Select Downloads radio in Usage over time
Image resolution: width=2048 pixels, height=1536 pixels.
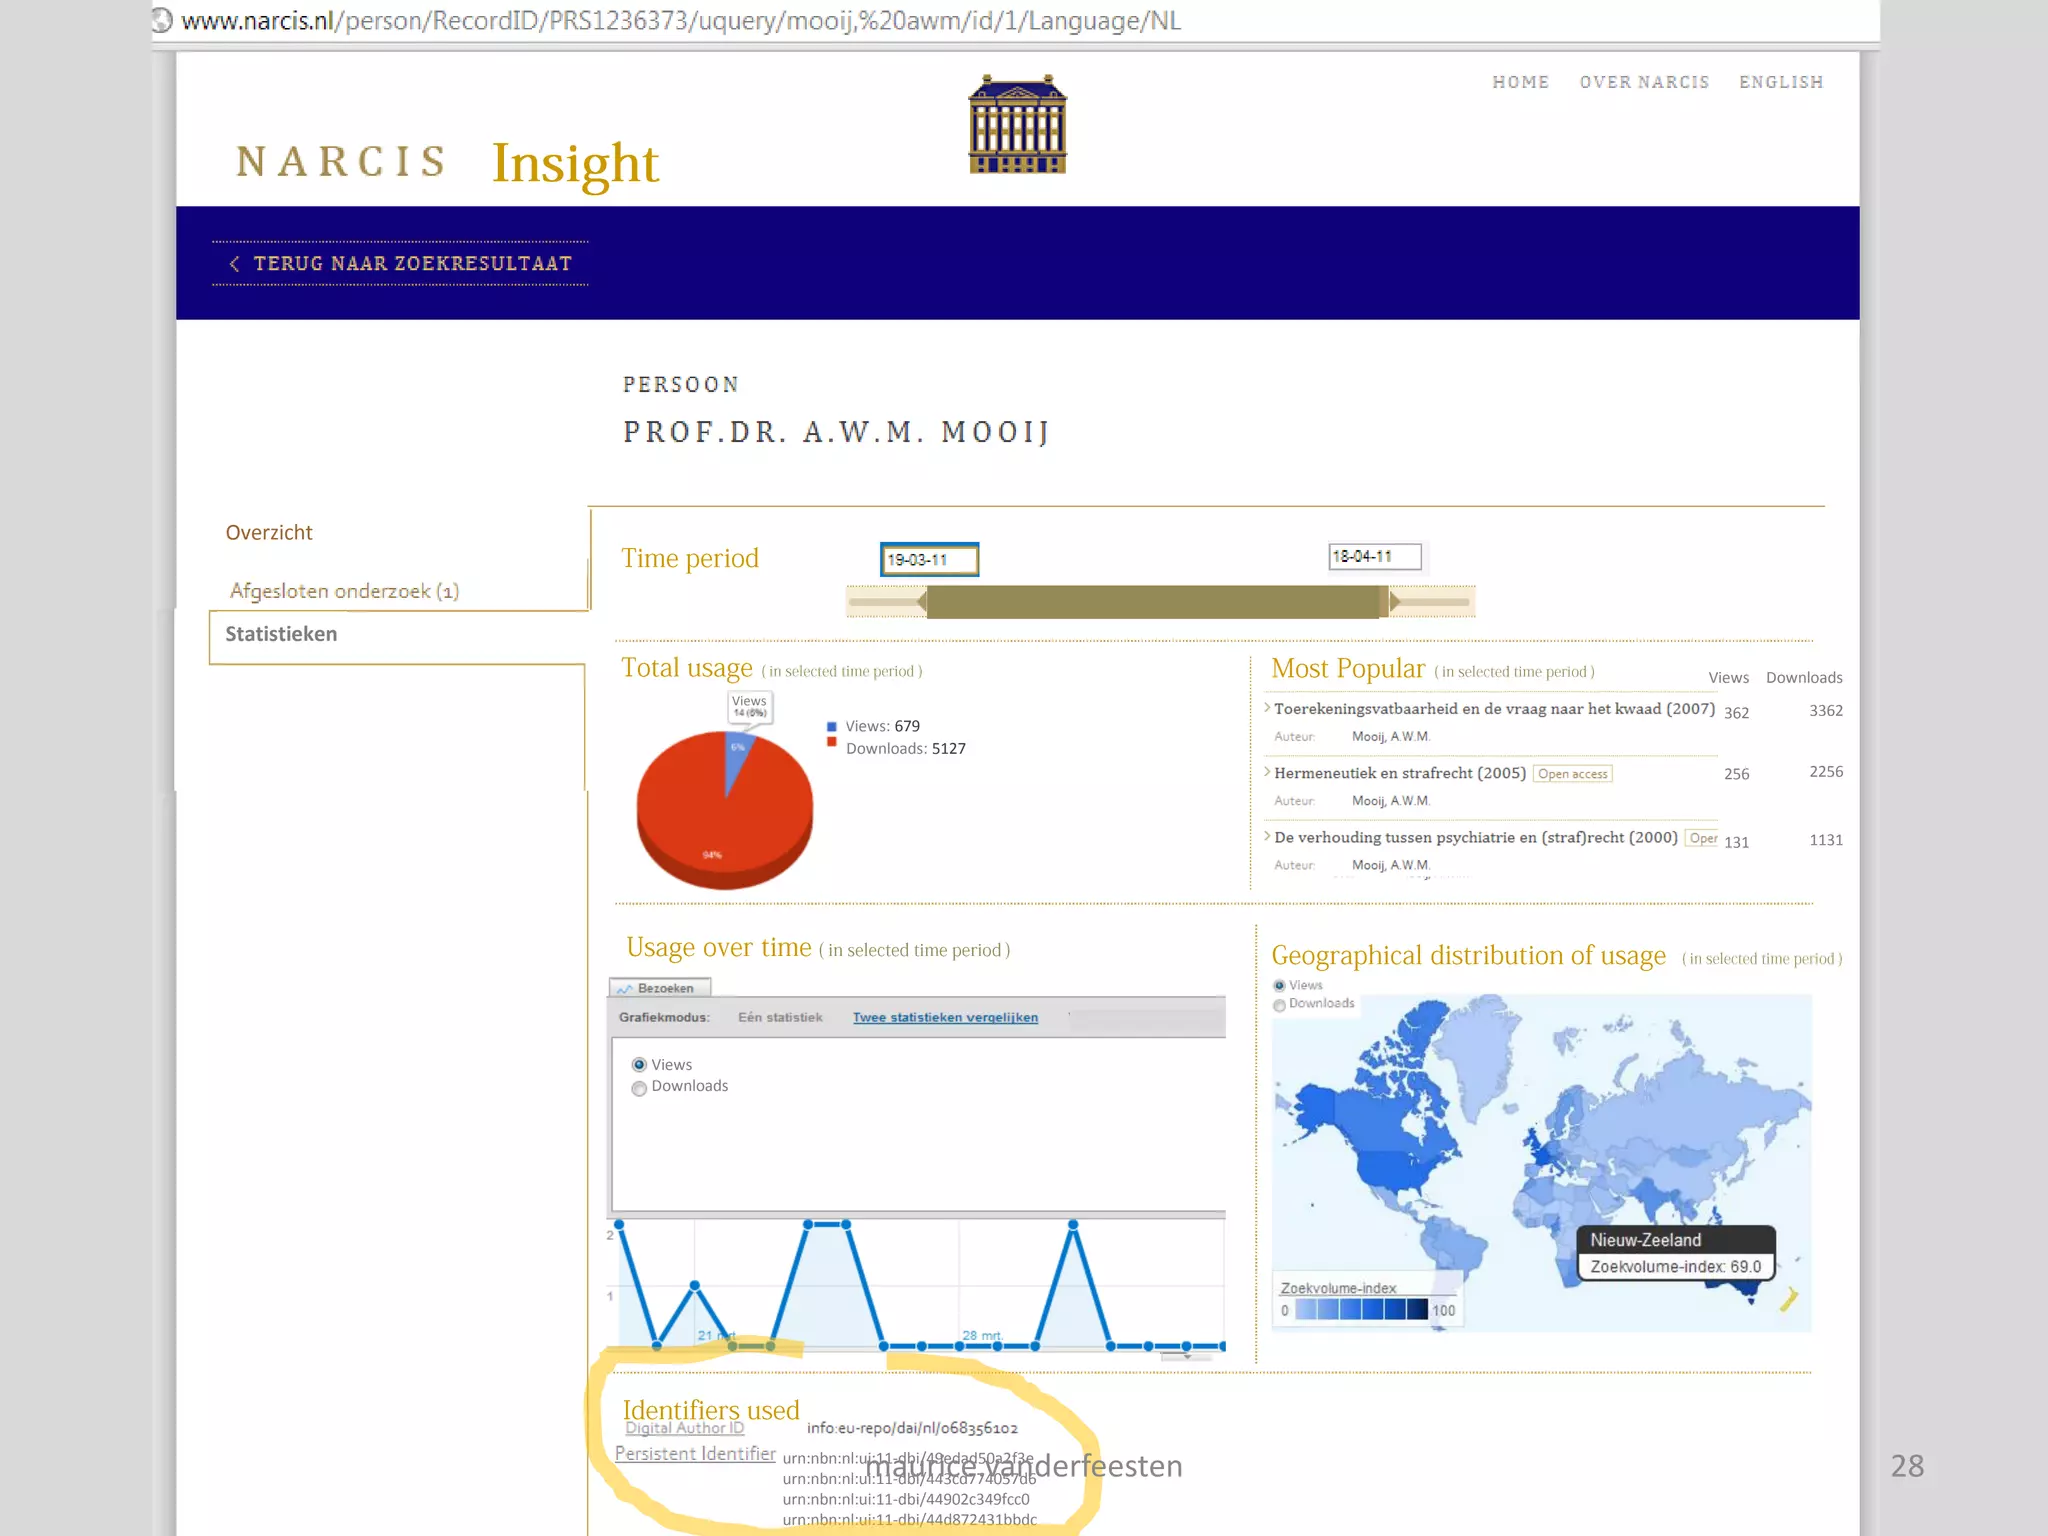[639, 1088]
